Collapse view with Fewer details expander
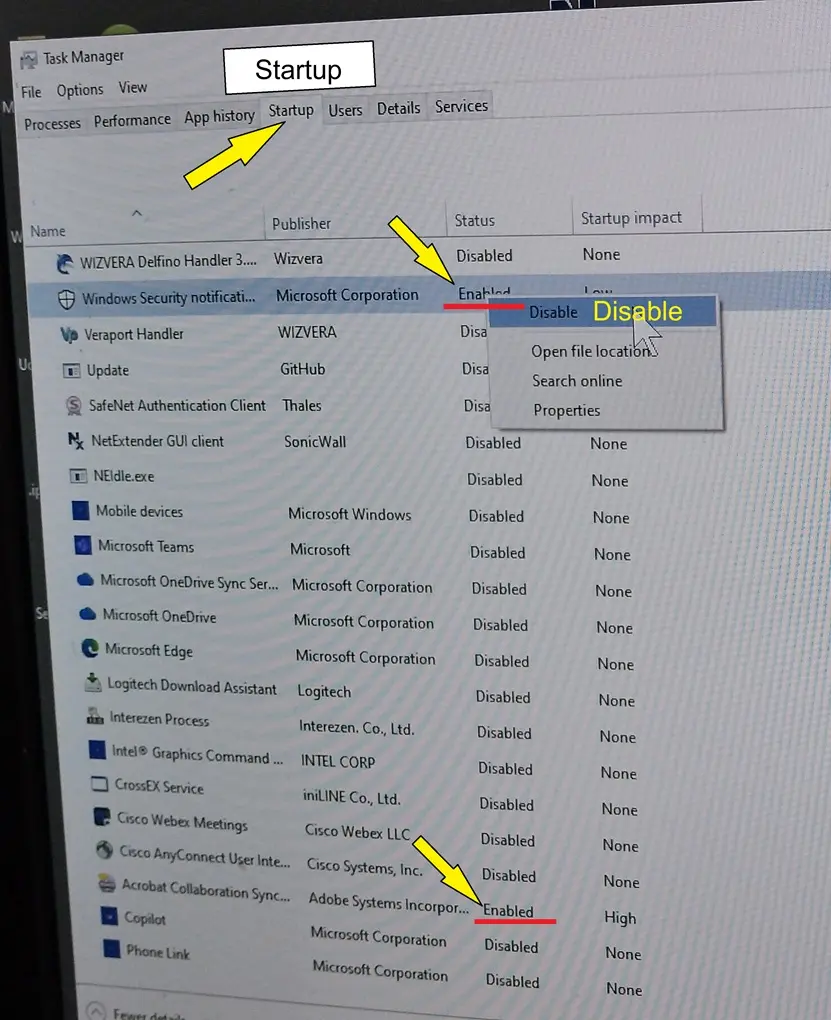Image resolution: width=831 pixels, height=1020 pixels. click(x=95, y=1012)
